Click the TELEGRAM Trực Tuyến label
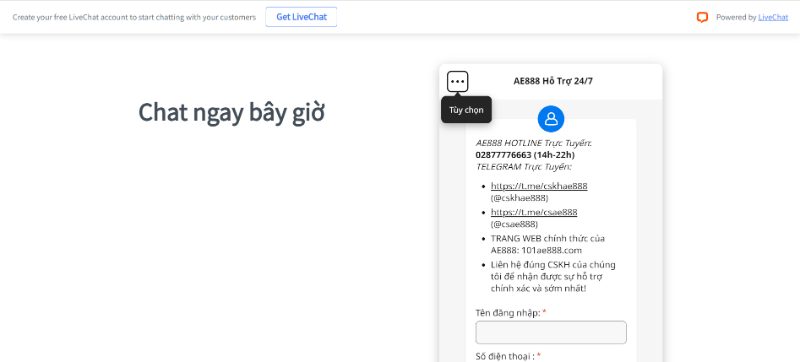This screenshot has width=800, height=362. [x=523, y=167]
